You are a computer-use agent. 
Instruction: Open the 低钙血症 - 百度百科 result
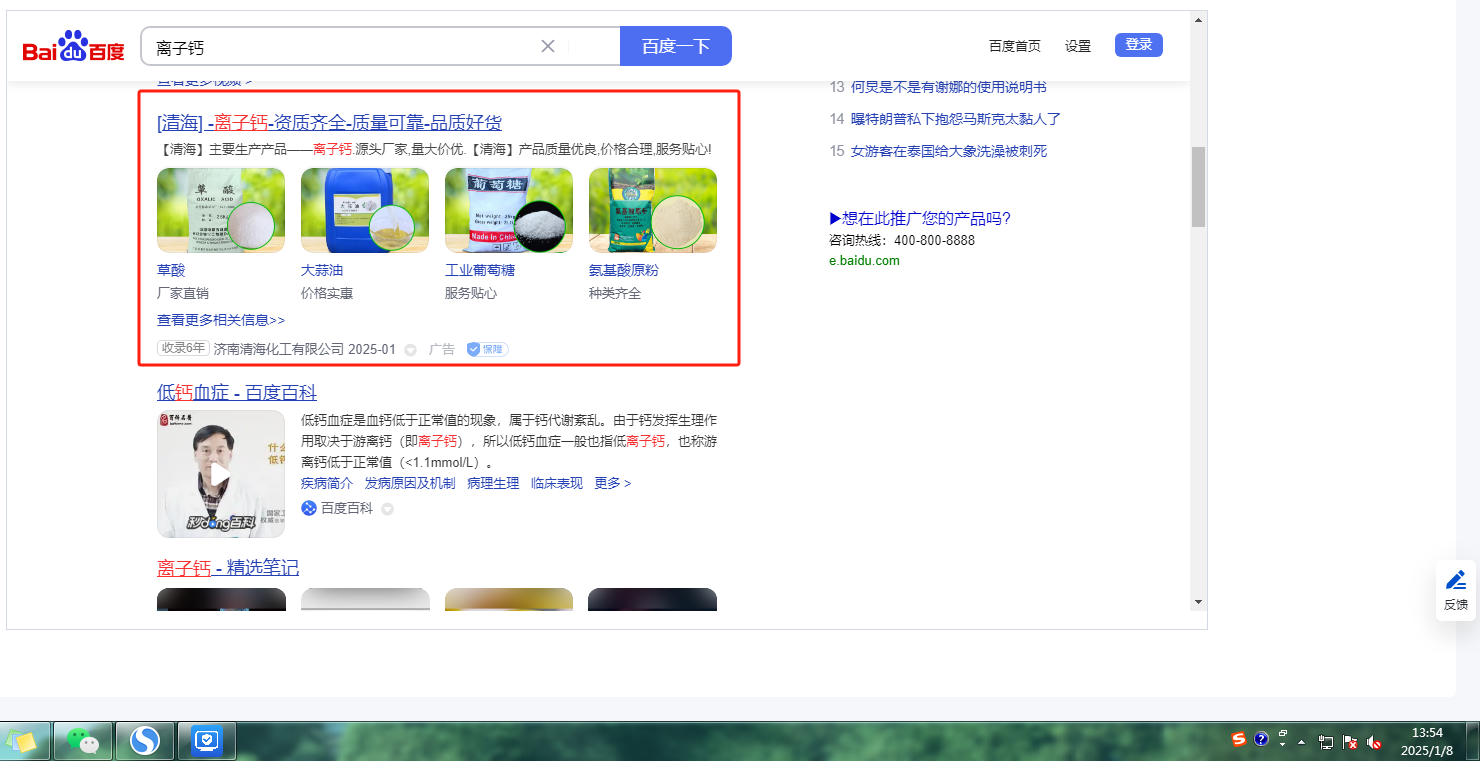click(237, 392)
